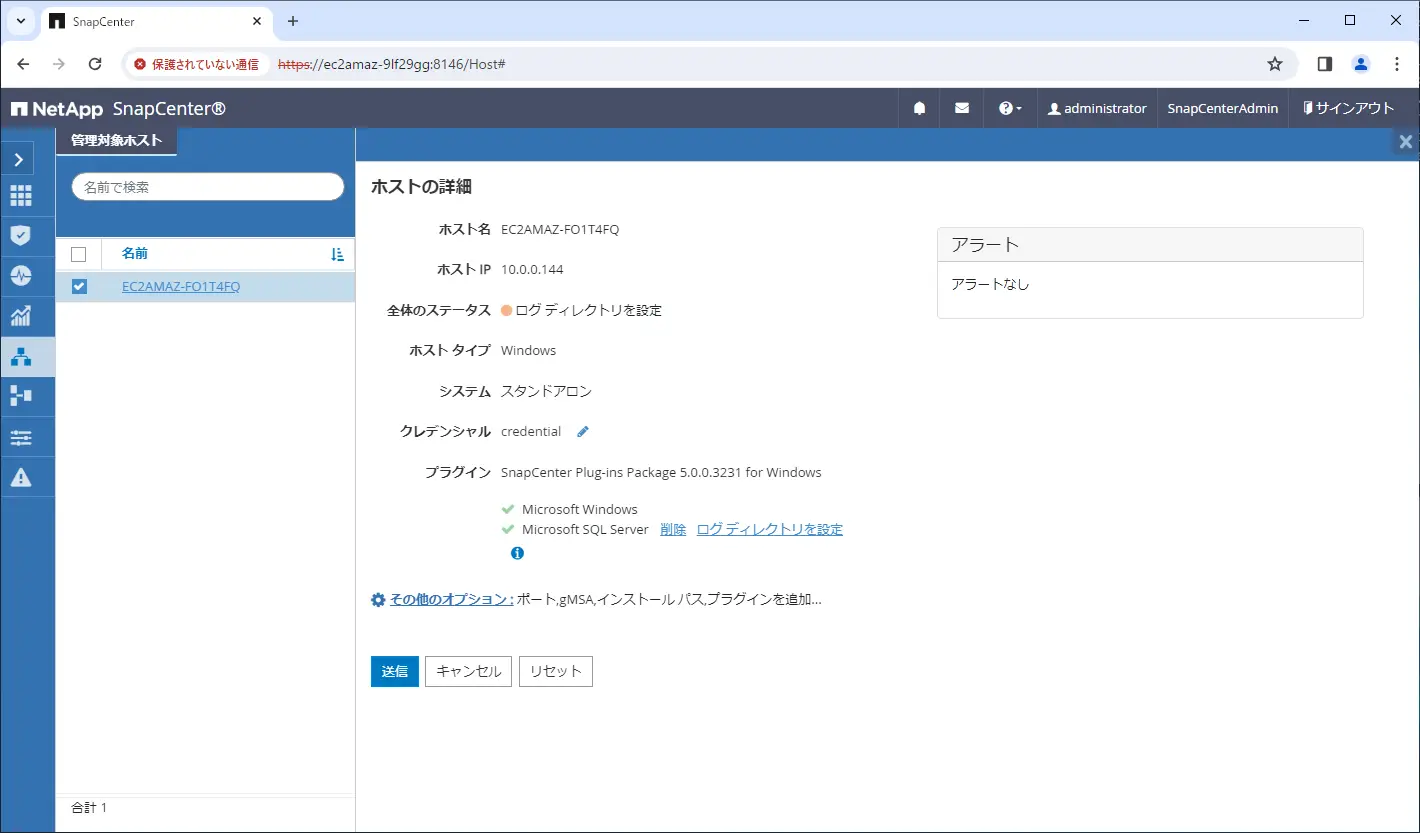Select the 管理対象ホスト tab
This screenshot has height=833, width=1420.
(116, 141)
